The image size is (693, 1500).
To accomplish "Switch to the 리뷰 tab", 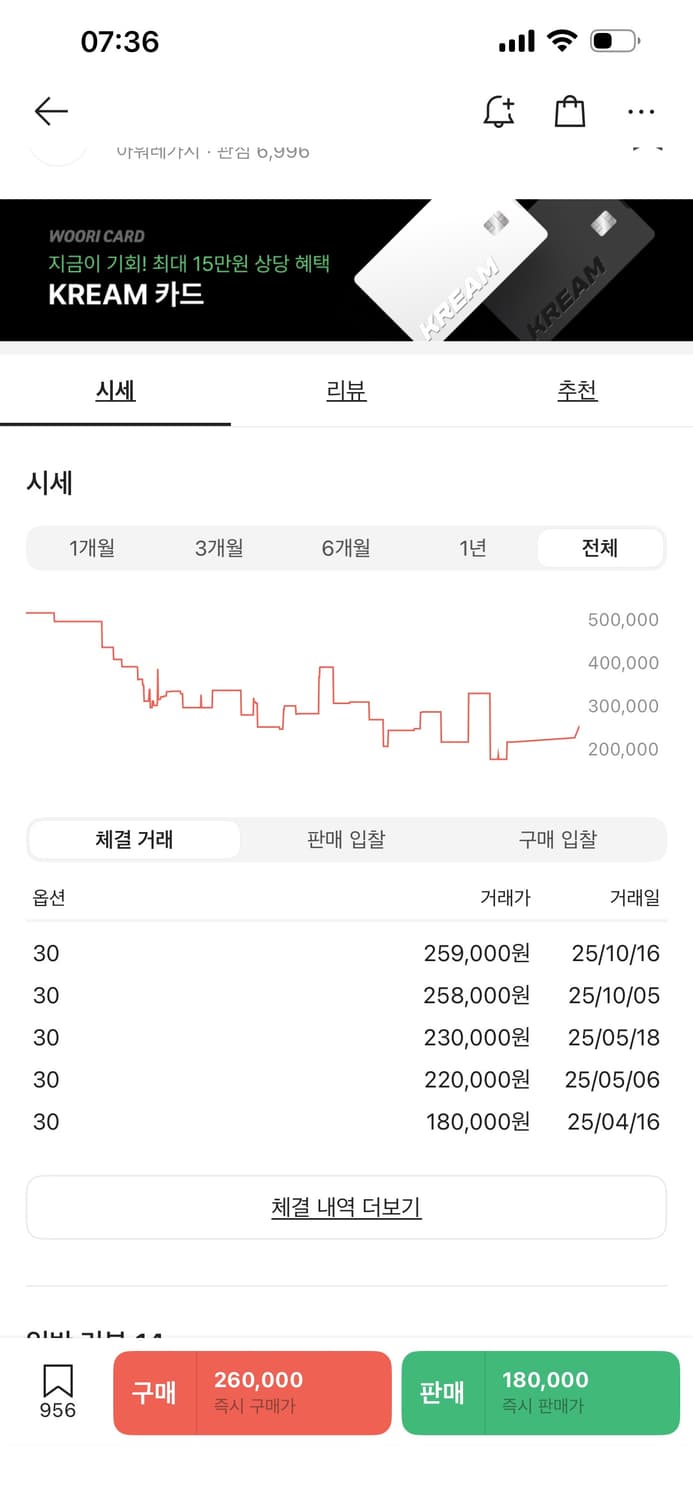I will pyautogui.click(x=346, y=391).
